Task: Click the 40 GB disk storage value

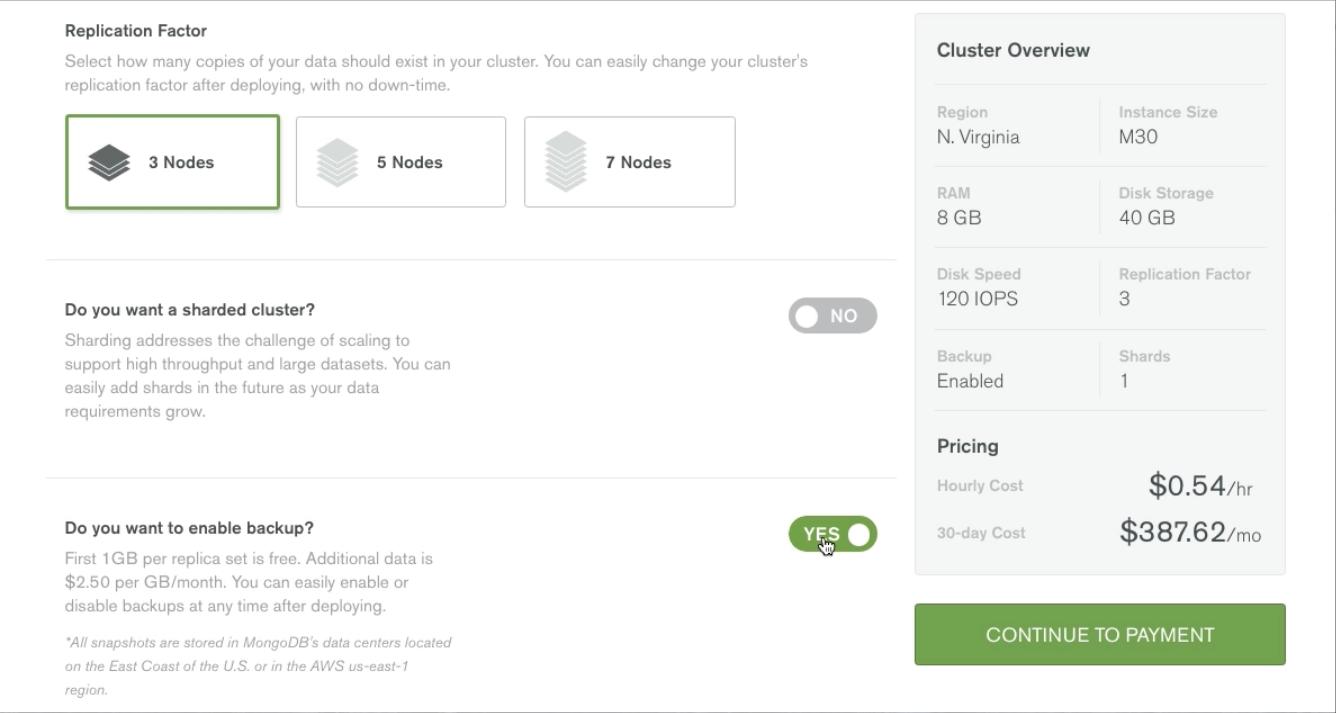Action: (1147, 218)
